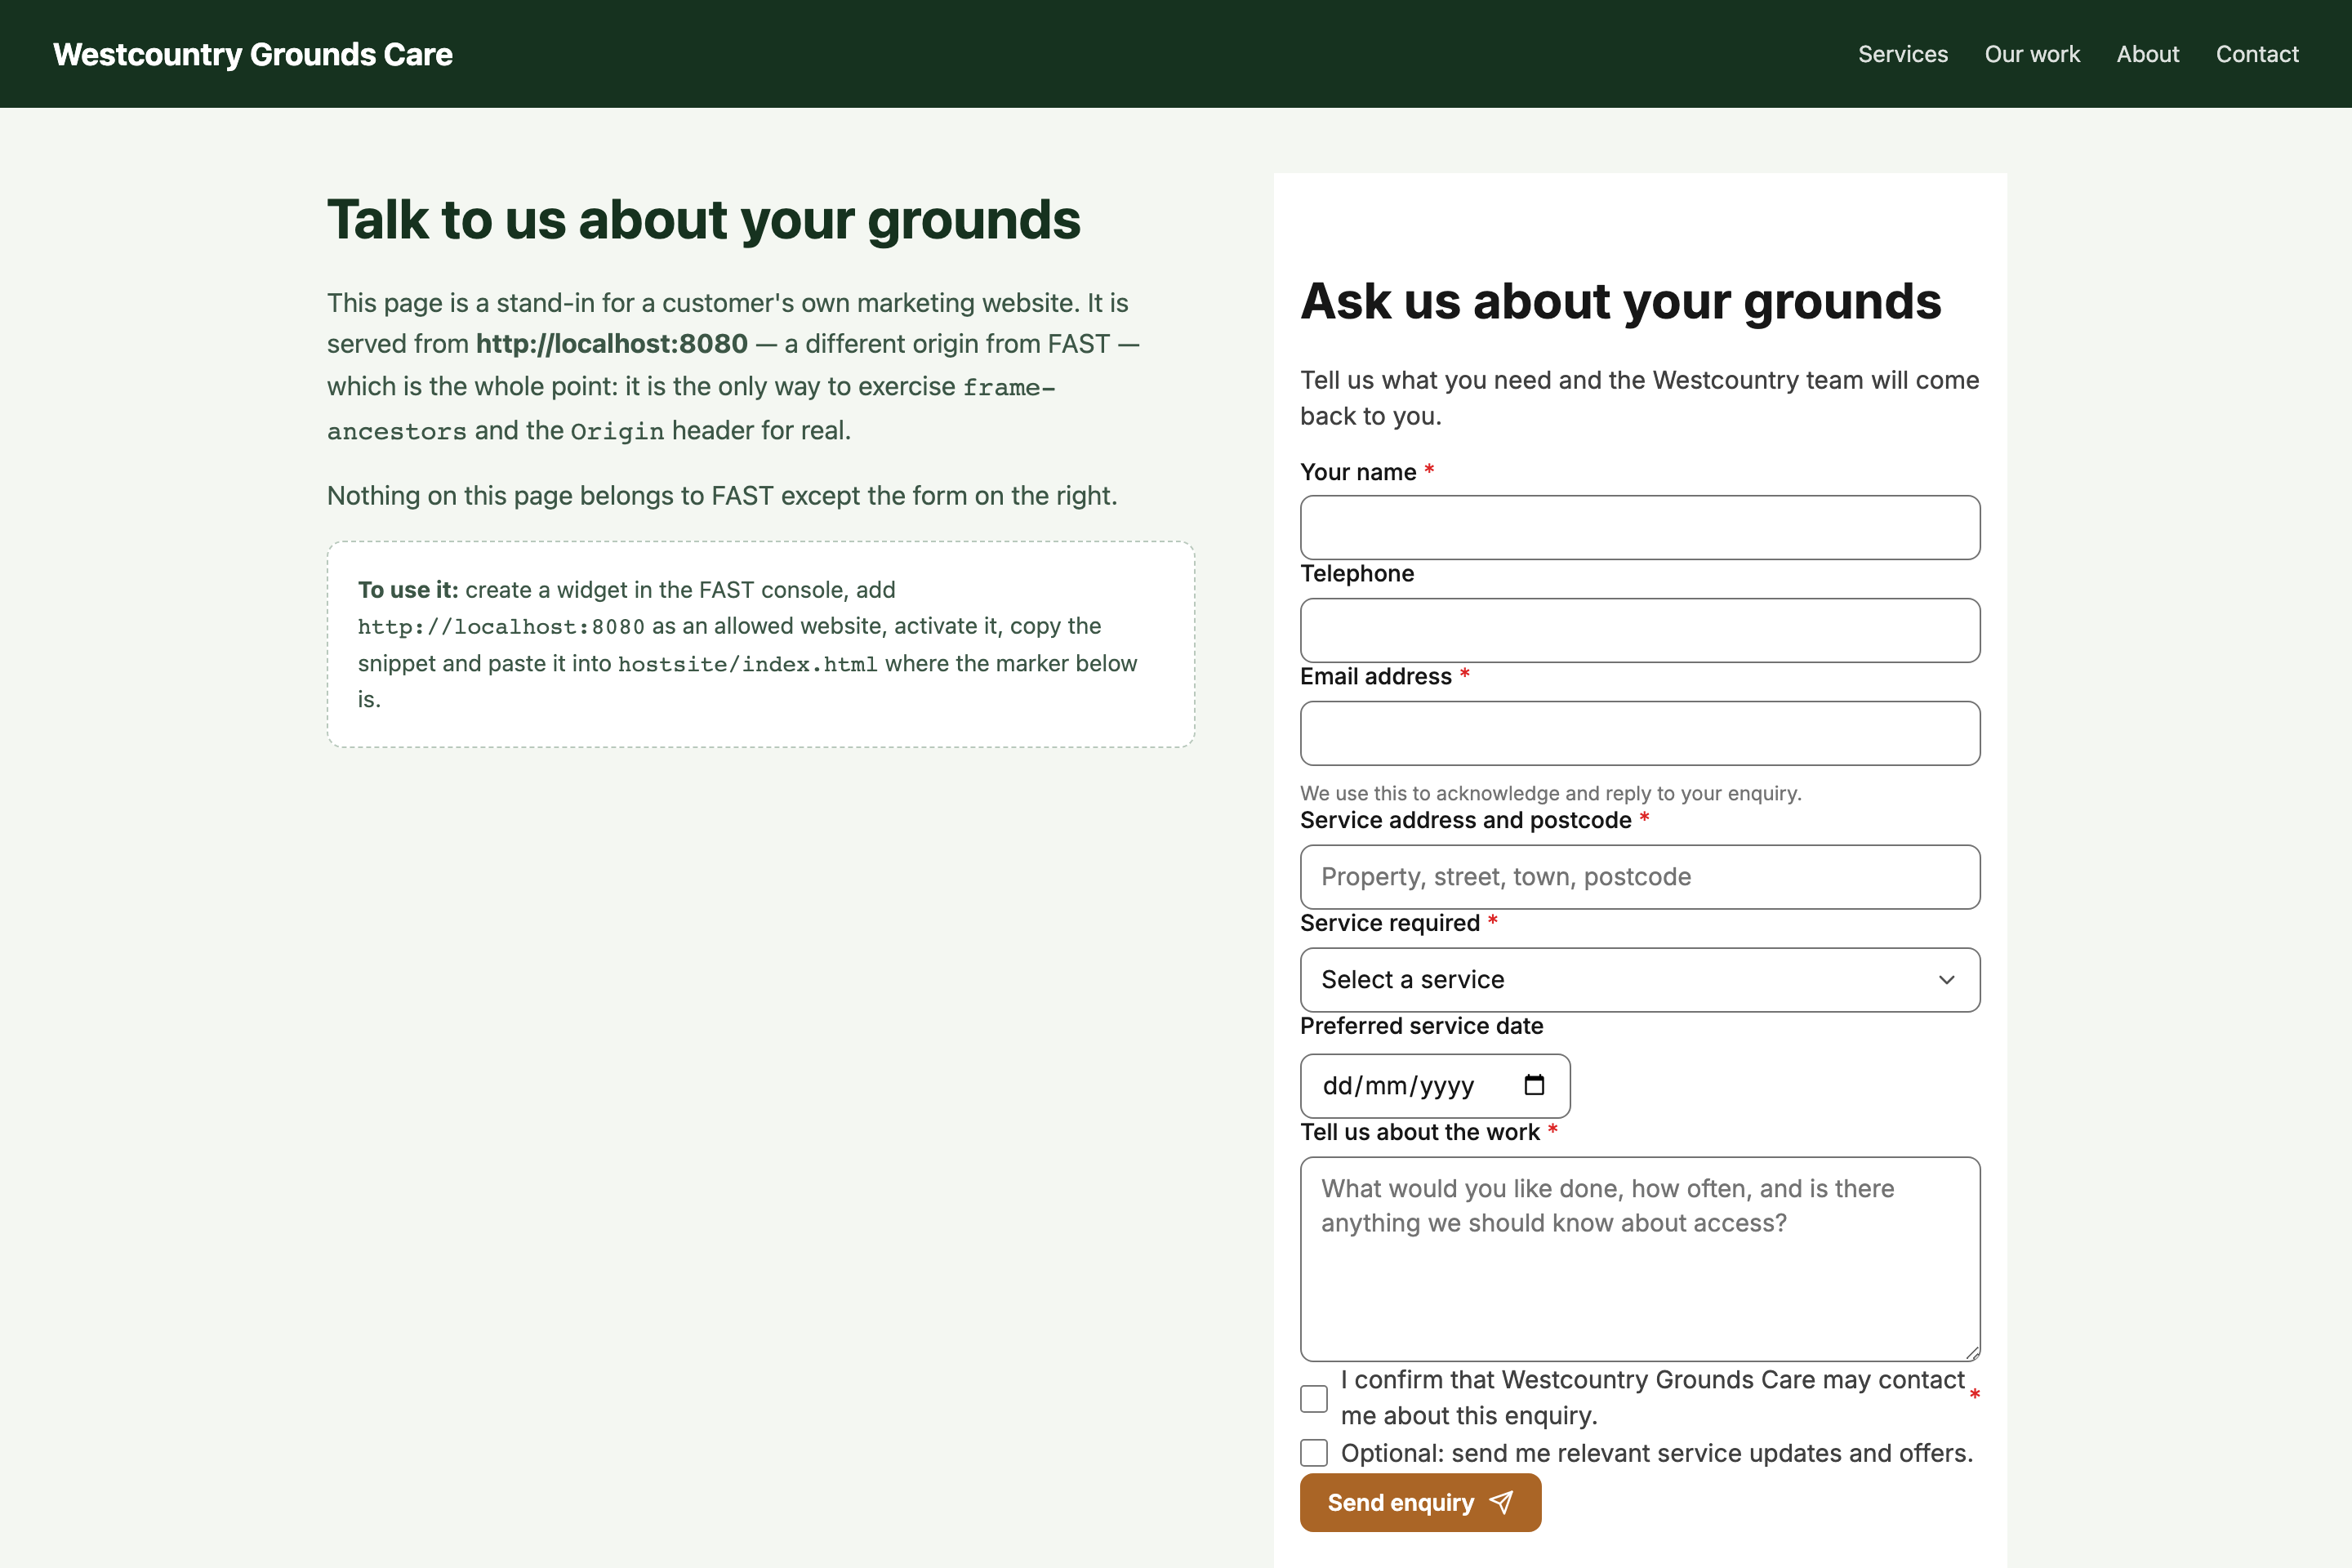Click the 'Ask us about your grounds' heading
This screenshot has width=2352, height=1568.
[x=1620, y=302]
